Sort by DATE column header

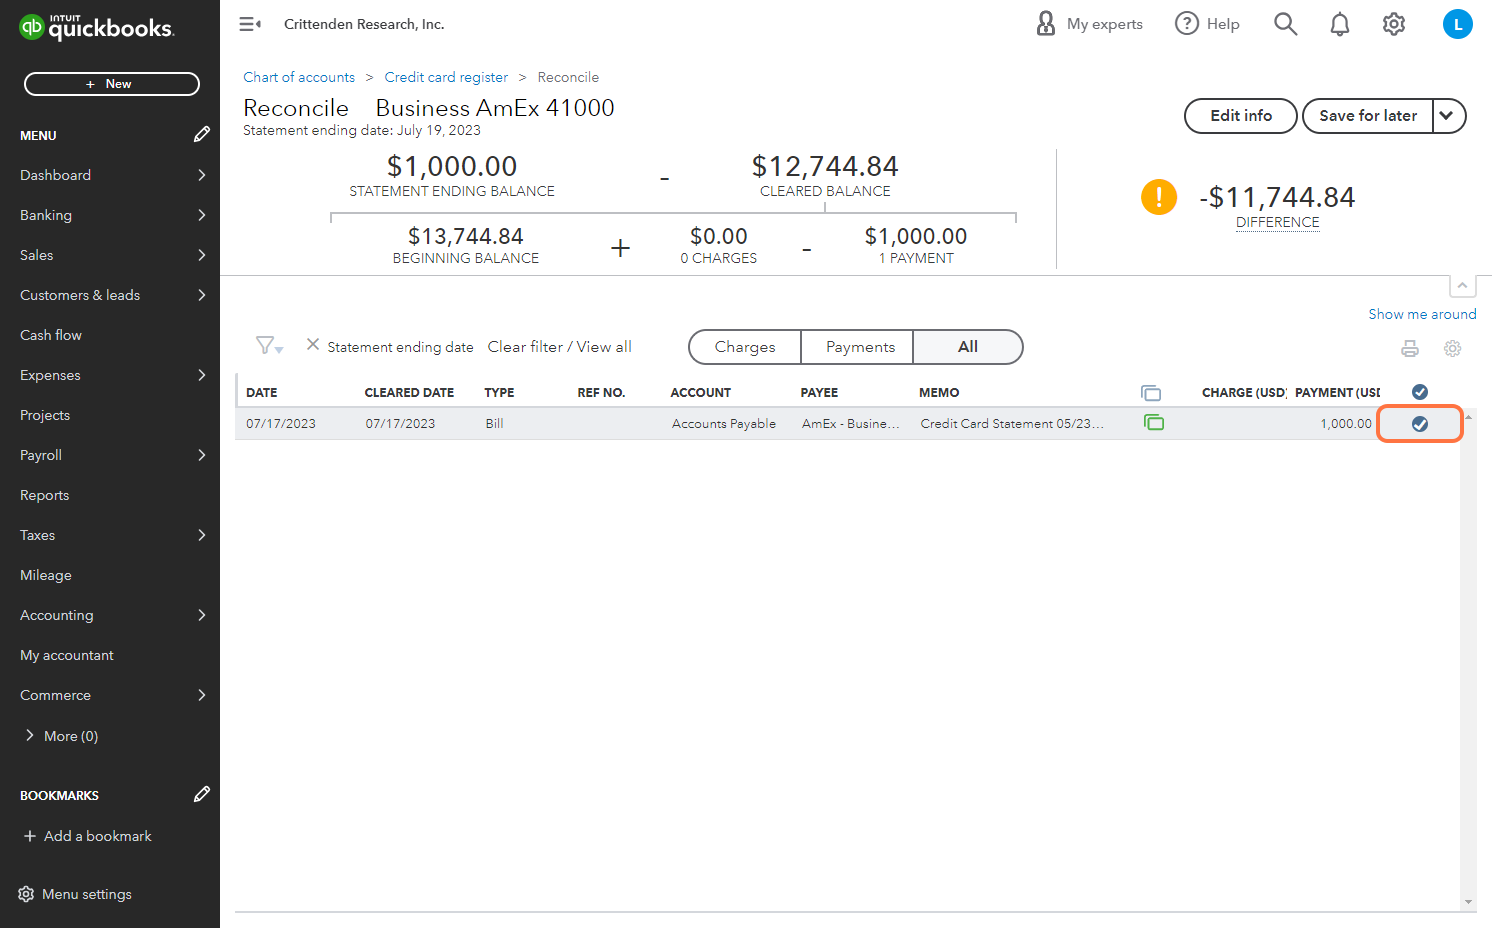262,393
